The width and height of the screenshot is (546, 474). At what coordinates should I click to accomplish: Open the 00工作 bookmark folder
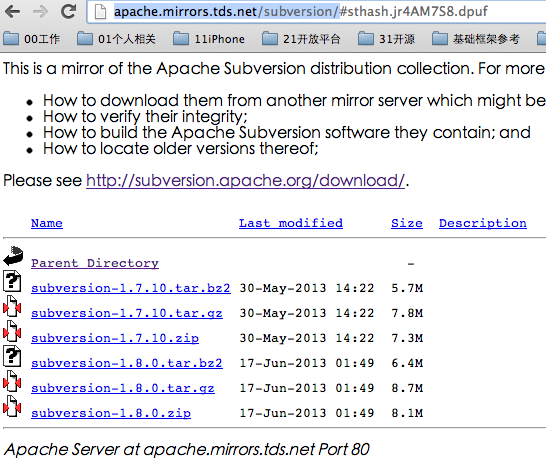32,39
